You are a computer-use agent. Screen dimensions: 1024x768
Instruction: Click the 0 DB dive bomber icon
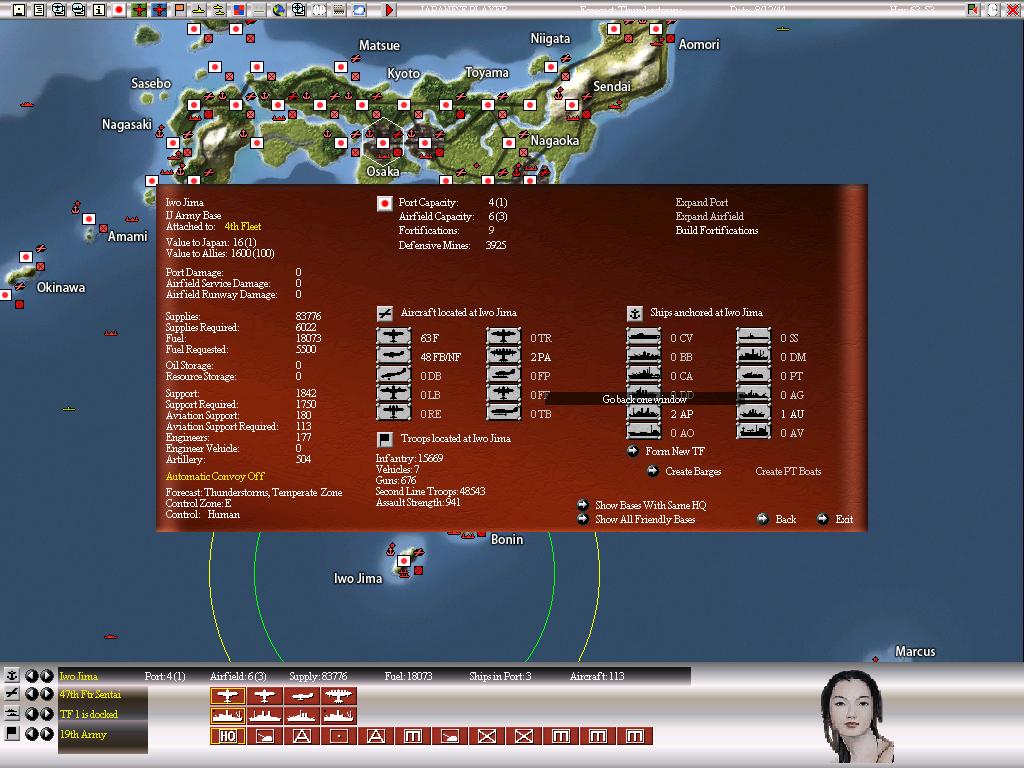tap(394, 375)
